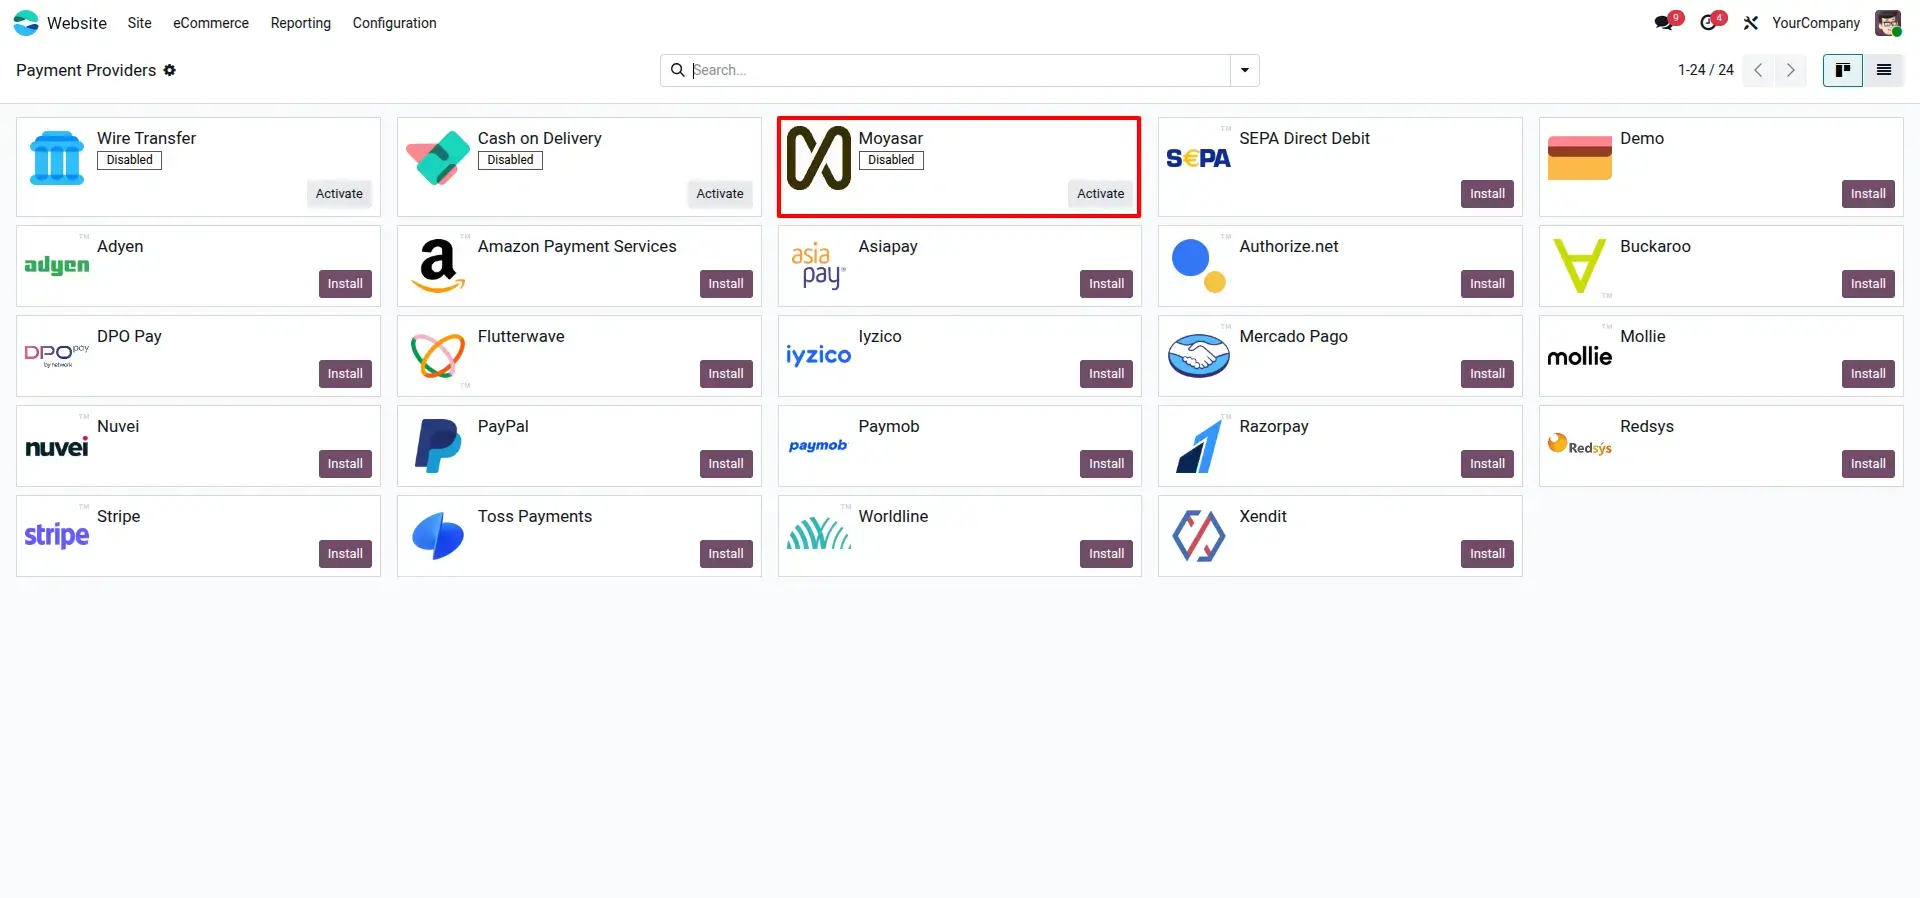Install the Xendit provider

click(x=1487, y=554)
